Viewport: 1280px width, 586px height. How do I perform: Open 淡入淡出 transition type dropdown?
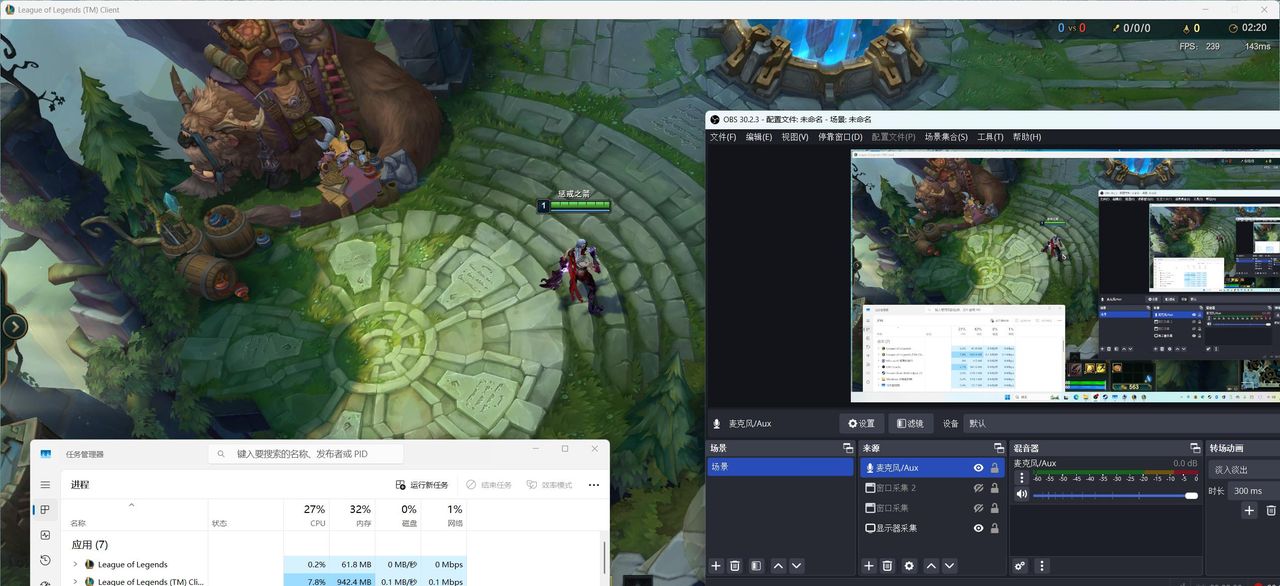point(1243,469)
